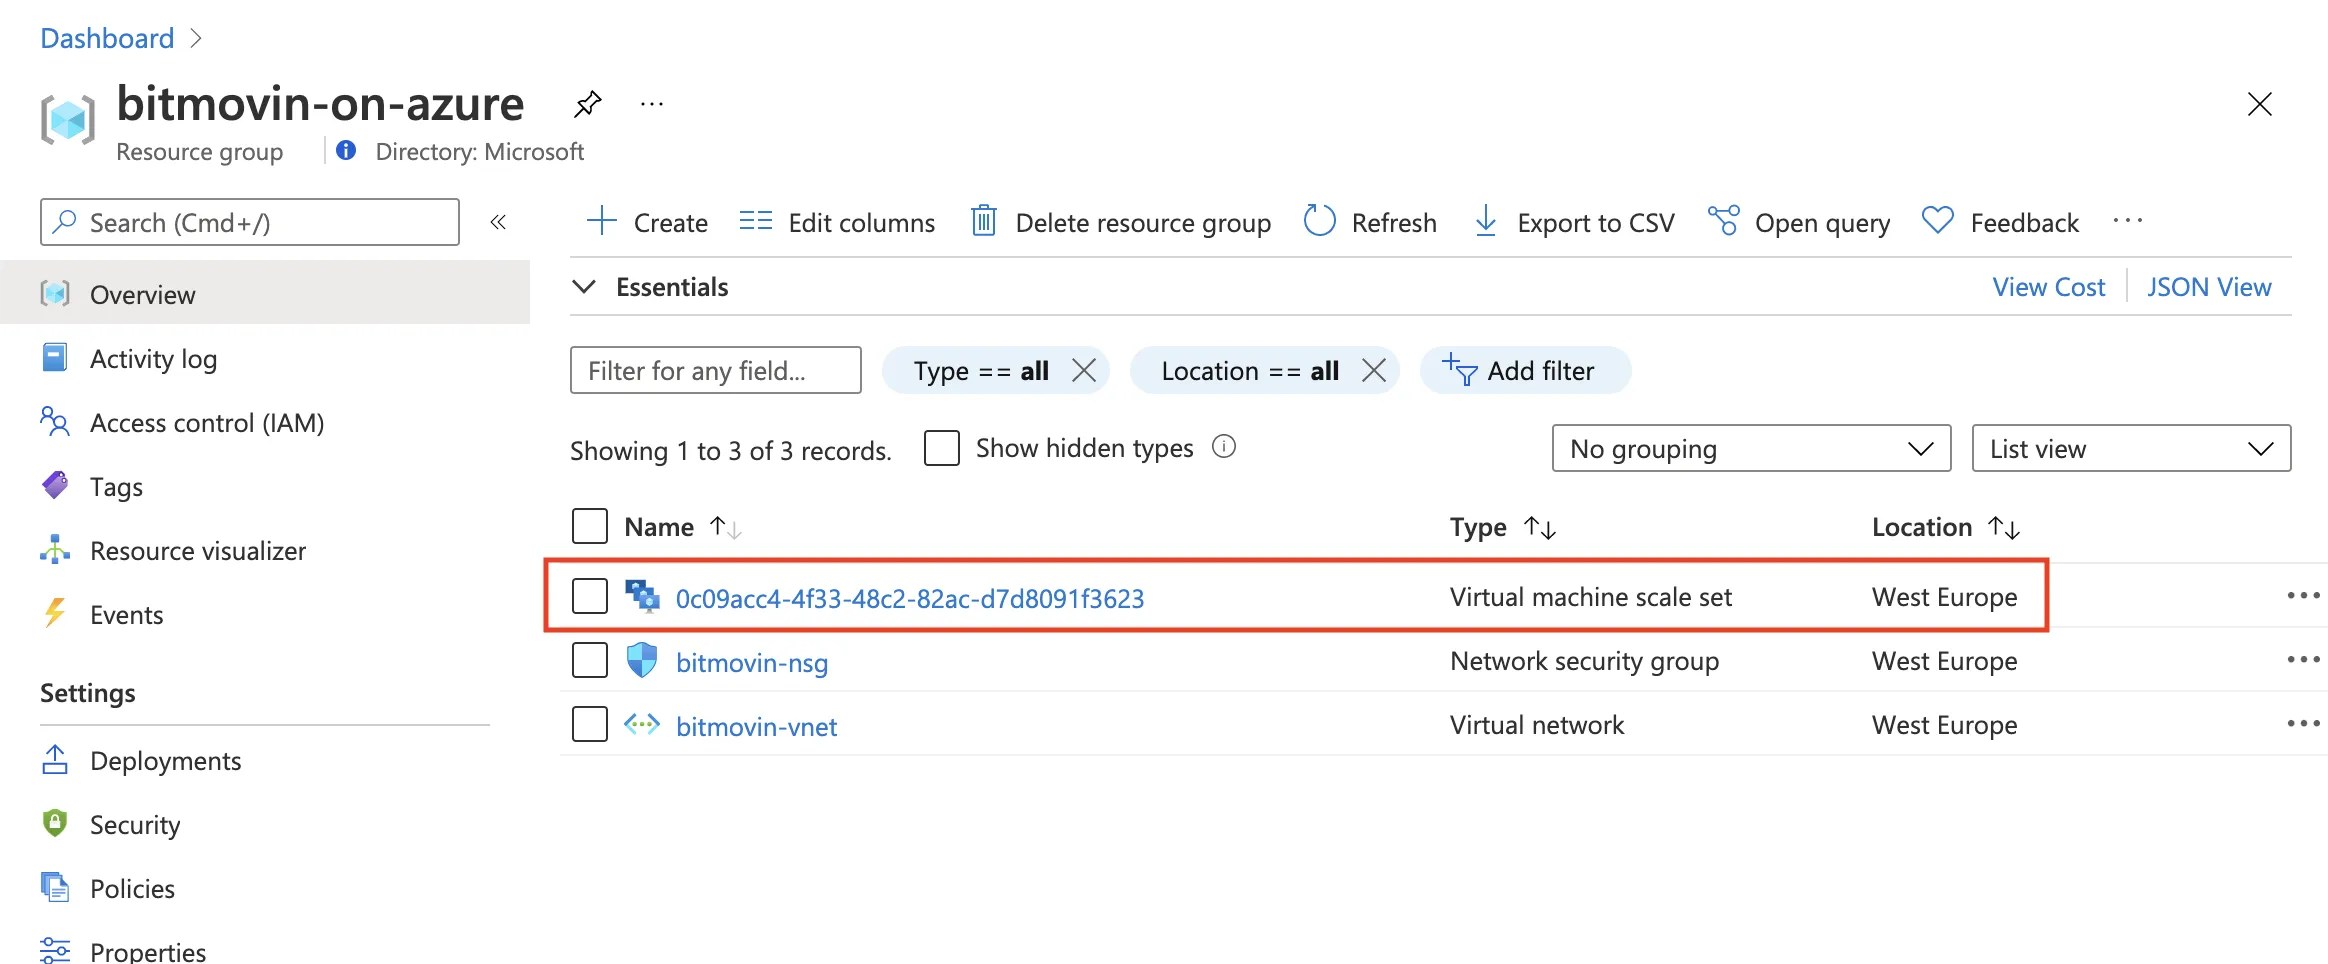
Task: Click 'Network security group' type cell
Action: [1585, 661]
